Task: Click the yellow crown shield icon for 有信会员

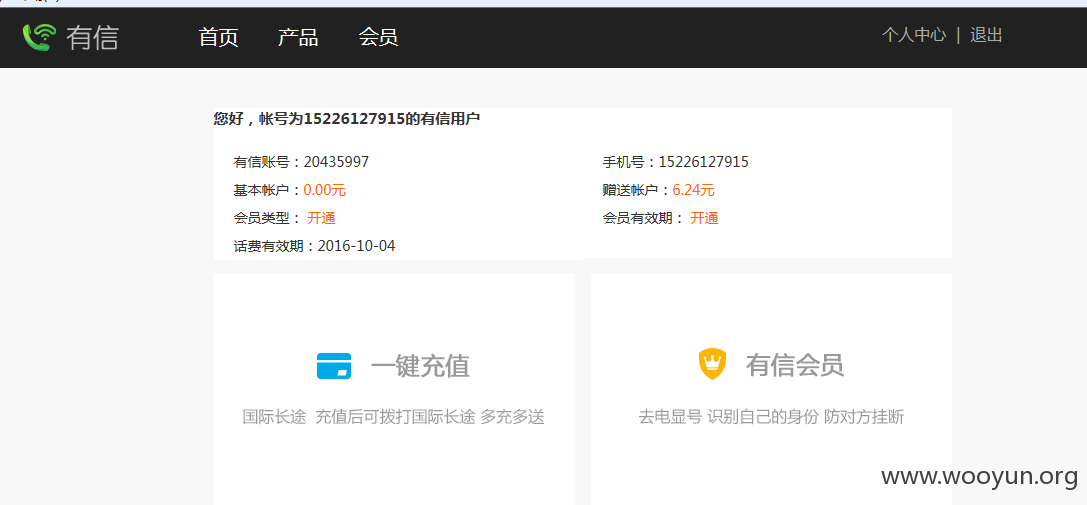Action: (x=712, y=364)
